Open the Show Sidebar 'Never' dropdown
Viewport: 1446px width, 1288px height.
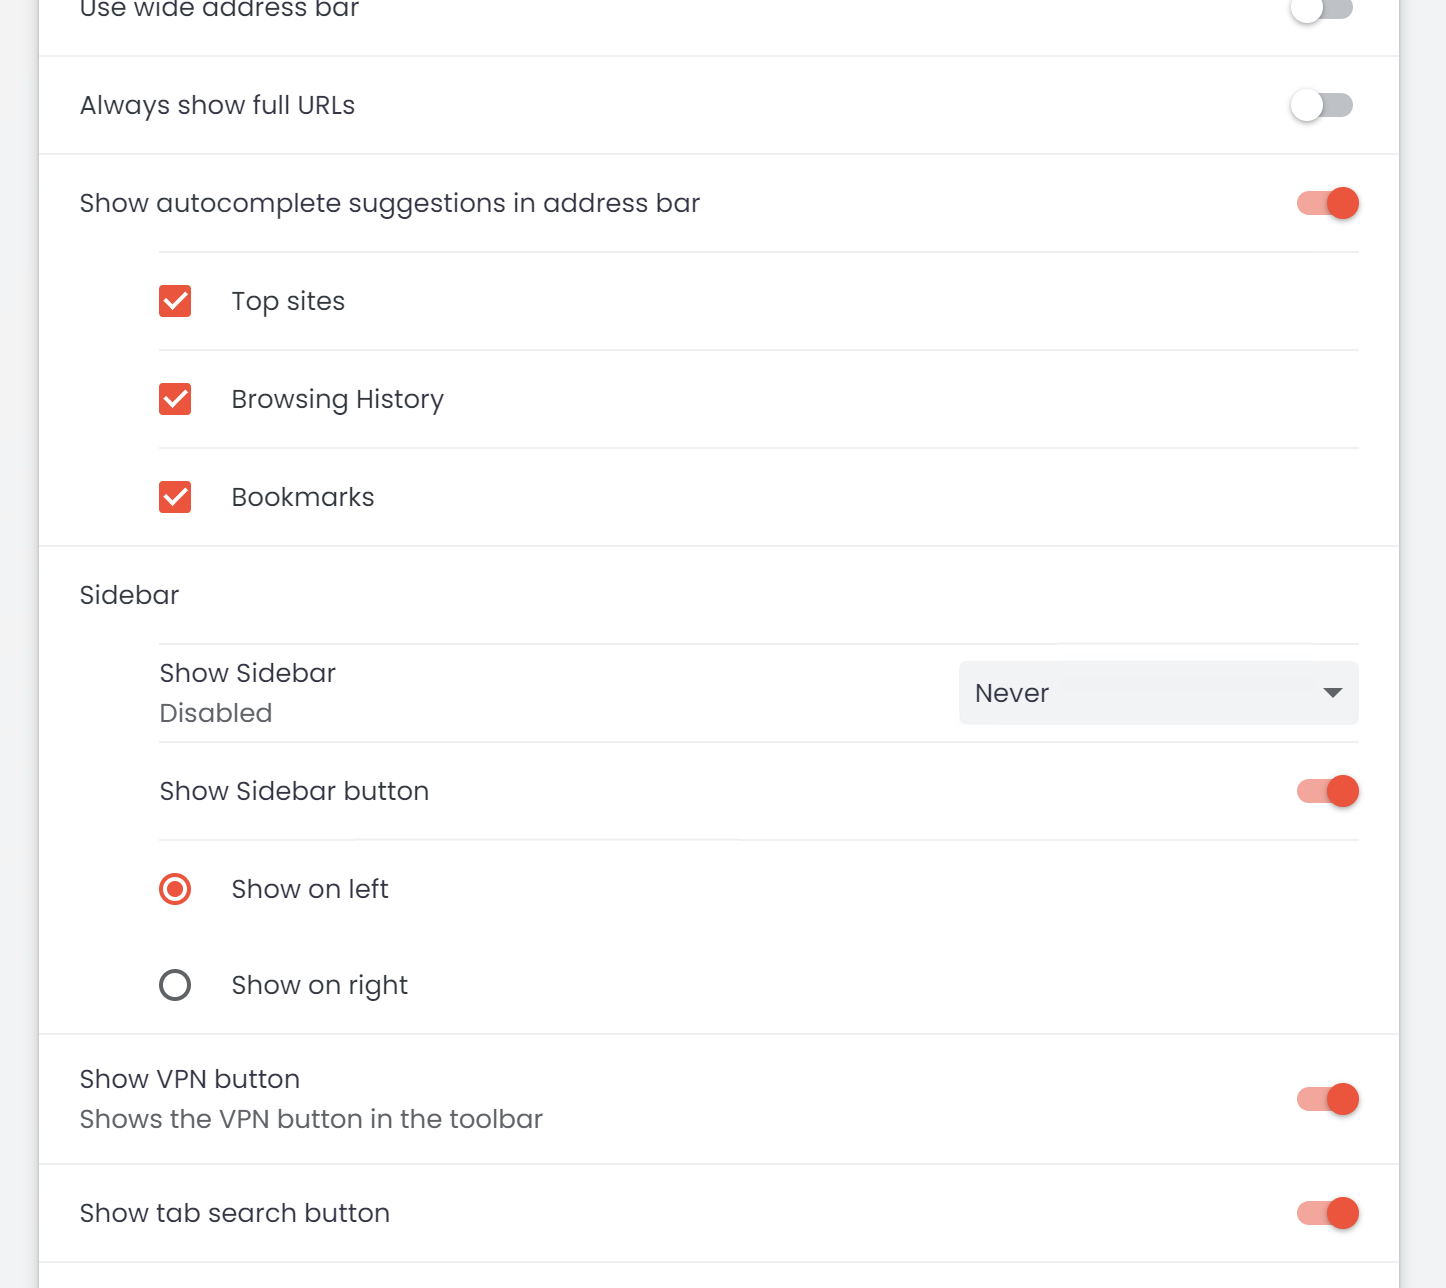[1158, 693]
